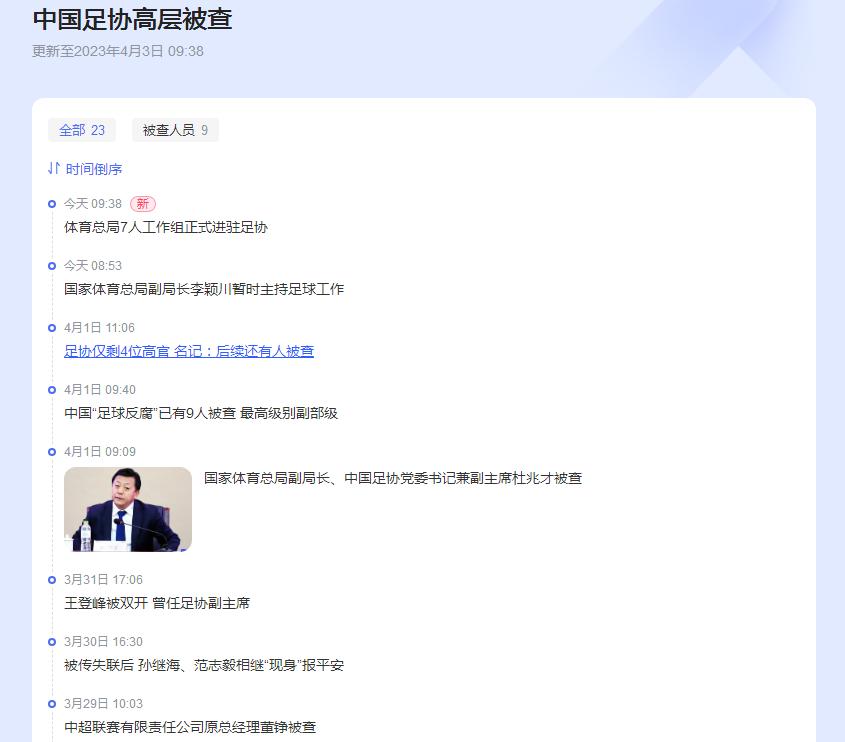Open 中超联赛有限责任公司原总经理董铮被查 entry
Image resolution: width=845 pixels, height=742 pixels.
click(190, 728)
